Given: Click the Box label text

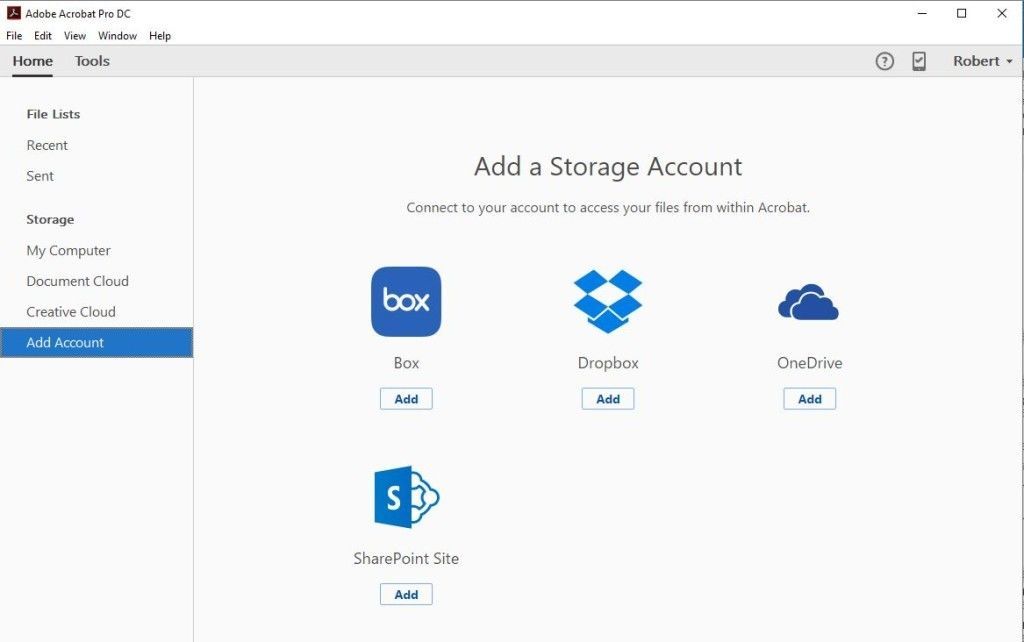Looking at the screenshot, I should pyautogui.click(x=406, y=363).
